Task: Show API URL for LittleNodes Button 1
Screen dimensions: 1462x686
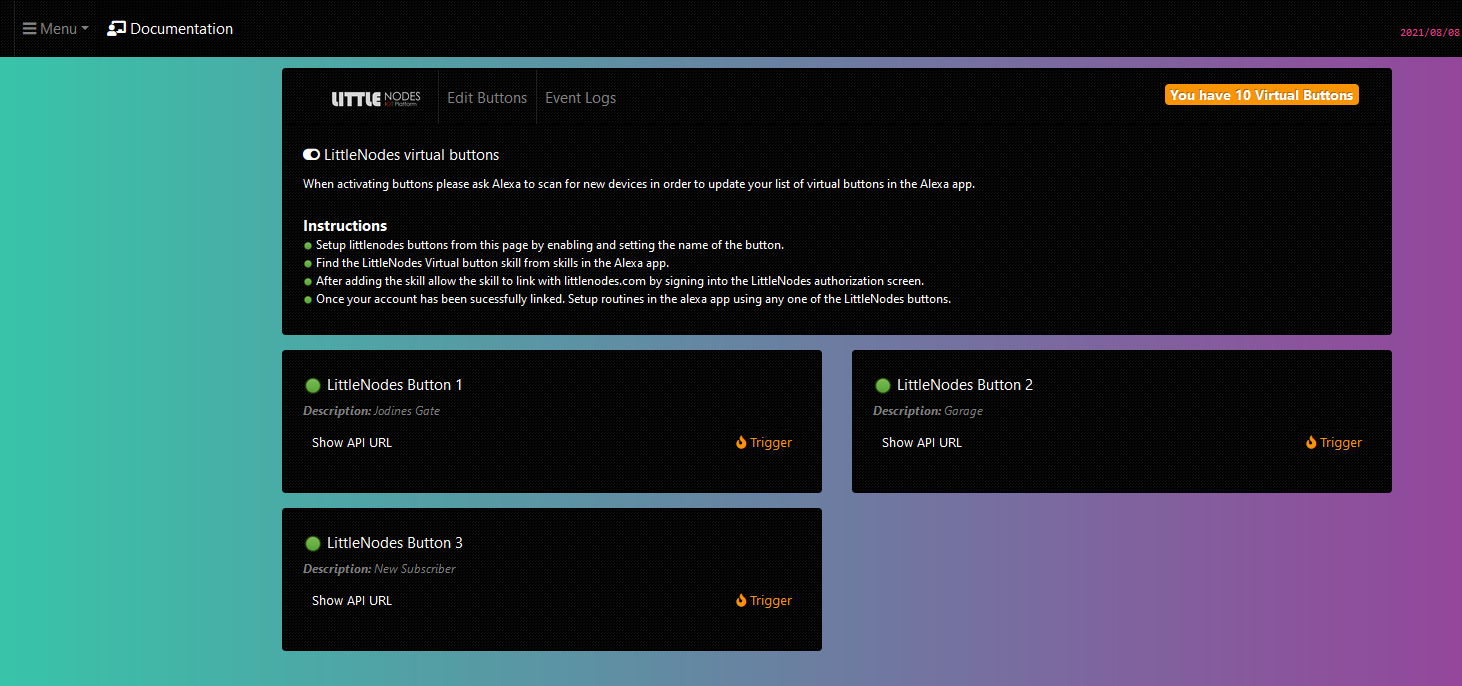Action: point(352,442)
